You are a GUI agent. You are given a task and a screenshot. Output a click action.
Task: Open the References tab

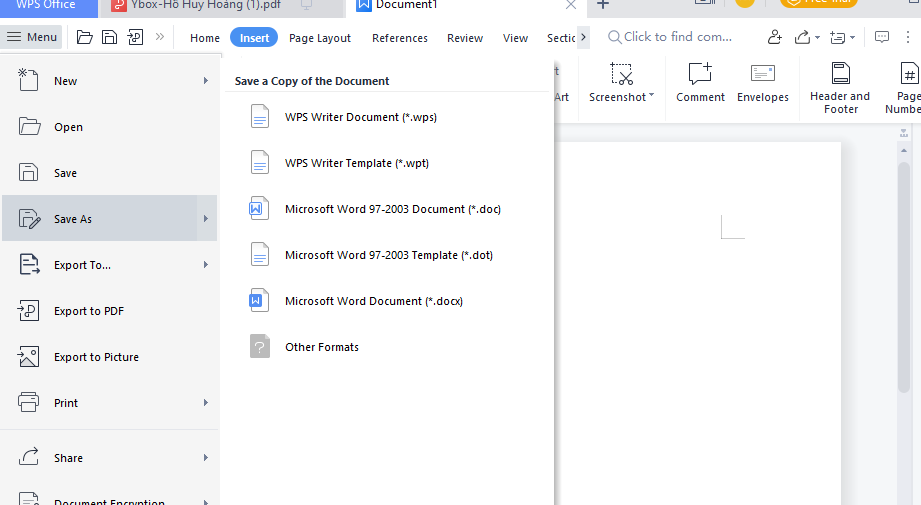(x=400, y=38)
